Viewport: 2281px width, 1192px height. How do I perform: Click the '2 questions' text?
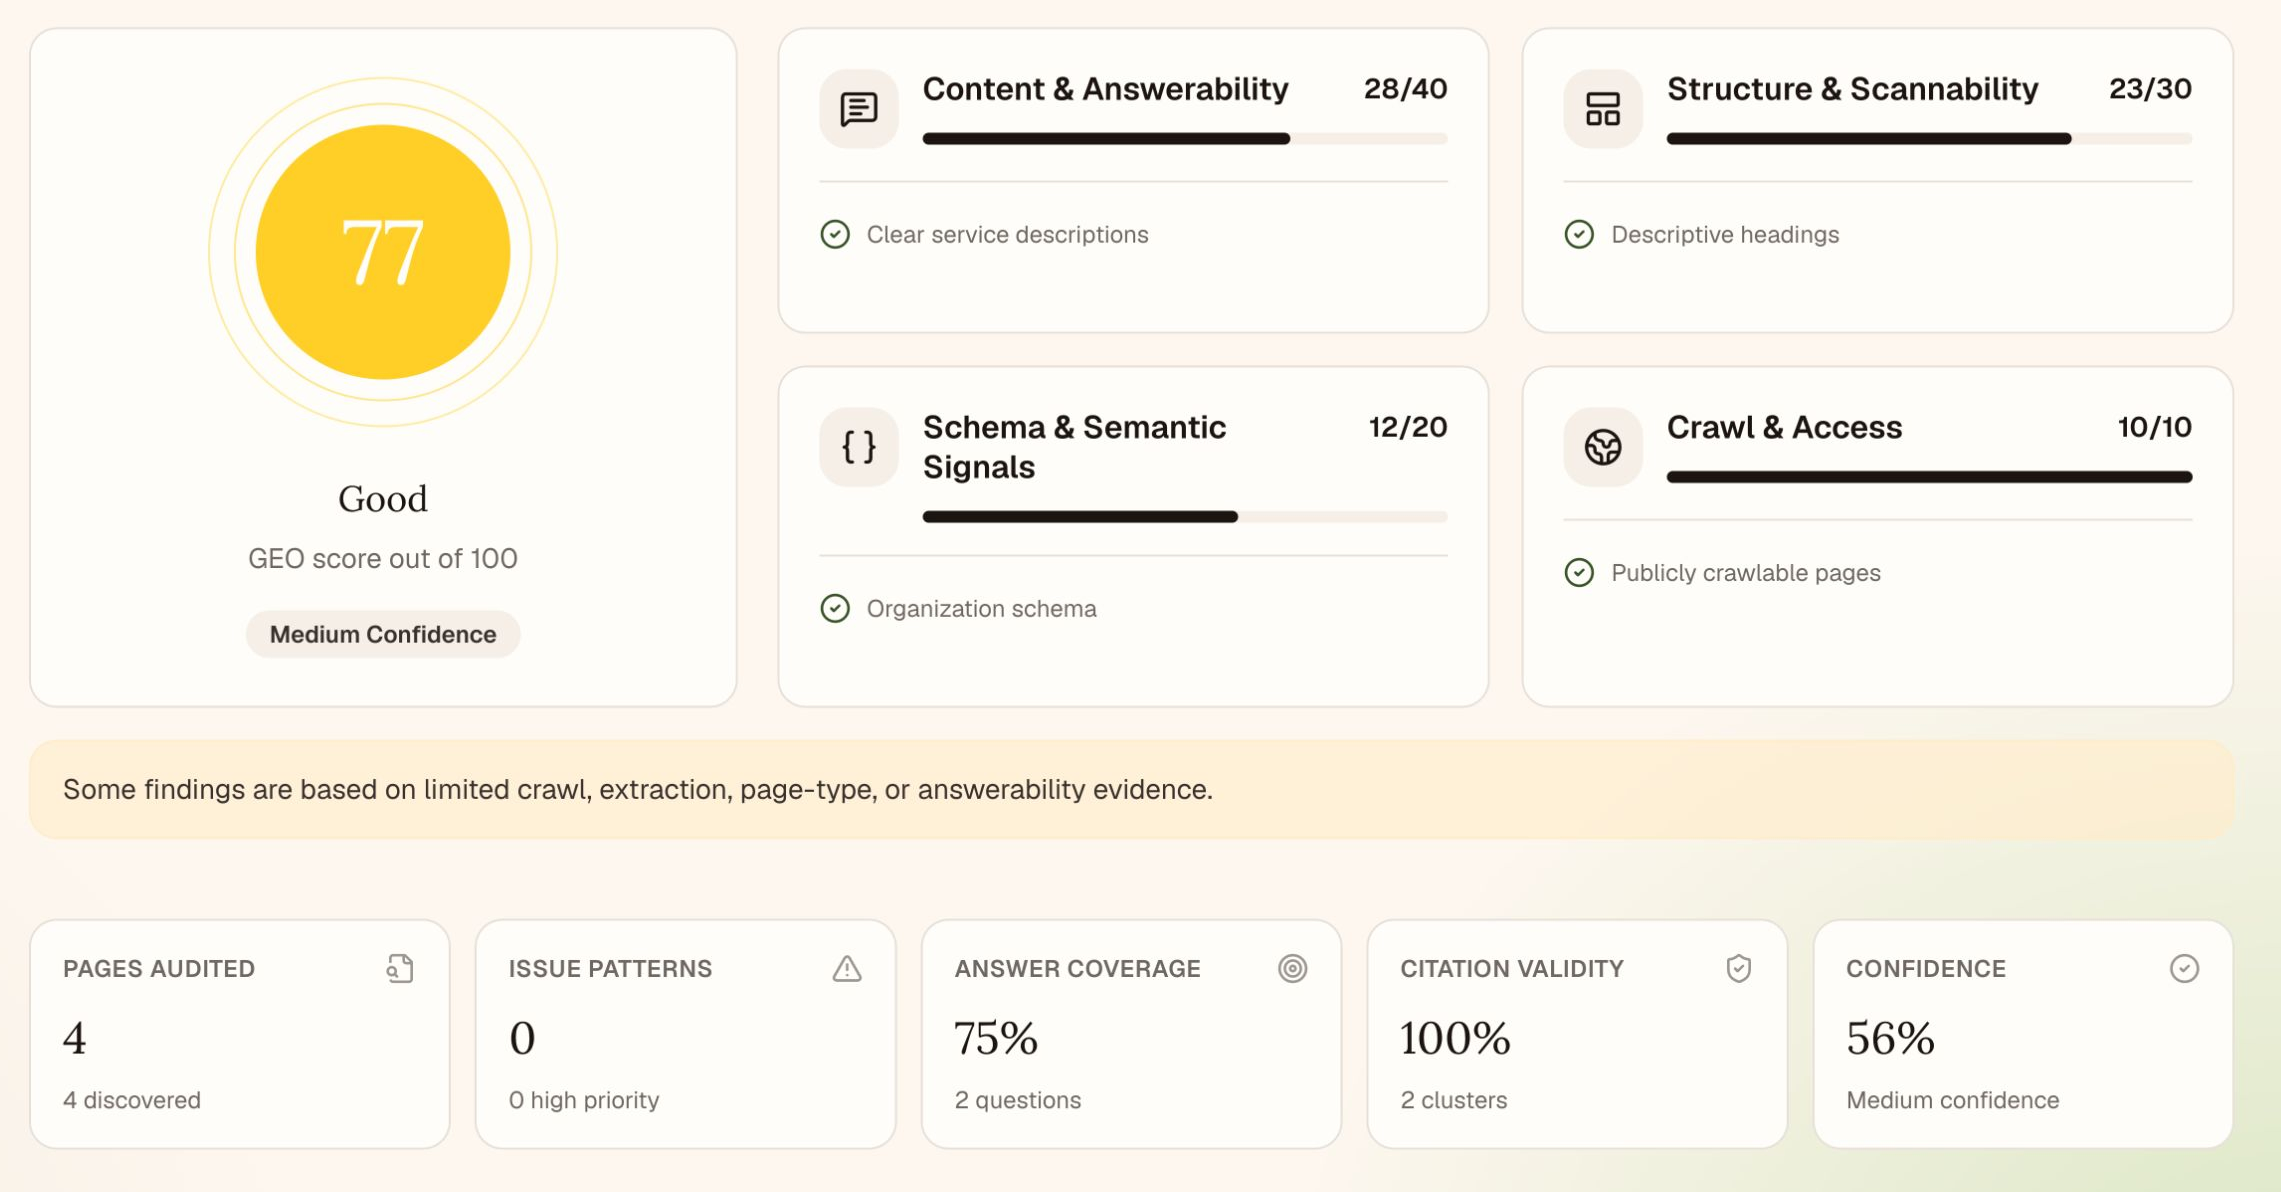(1017, 1100)
